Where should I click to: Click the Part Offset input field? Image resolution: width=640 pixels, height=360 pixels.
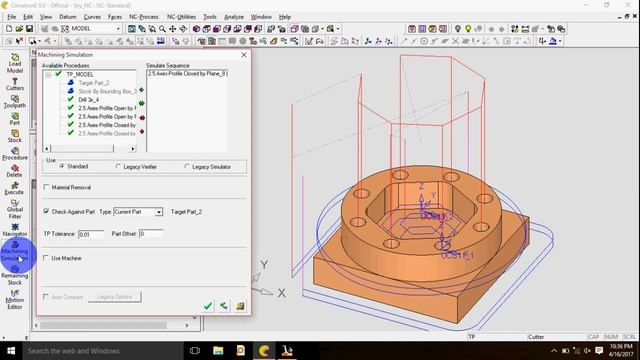click(x=151, y=233)
